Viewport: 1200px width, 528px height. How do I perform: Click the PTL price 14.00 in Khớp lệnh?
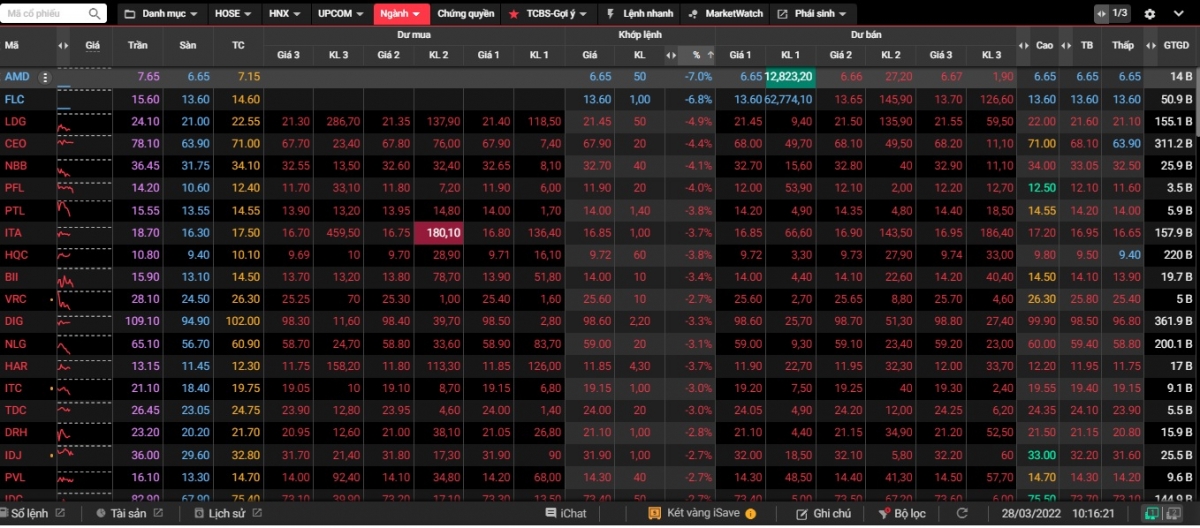pos(597,210)
